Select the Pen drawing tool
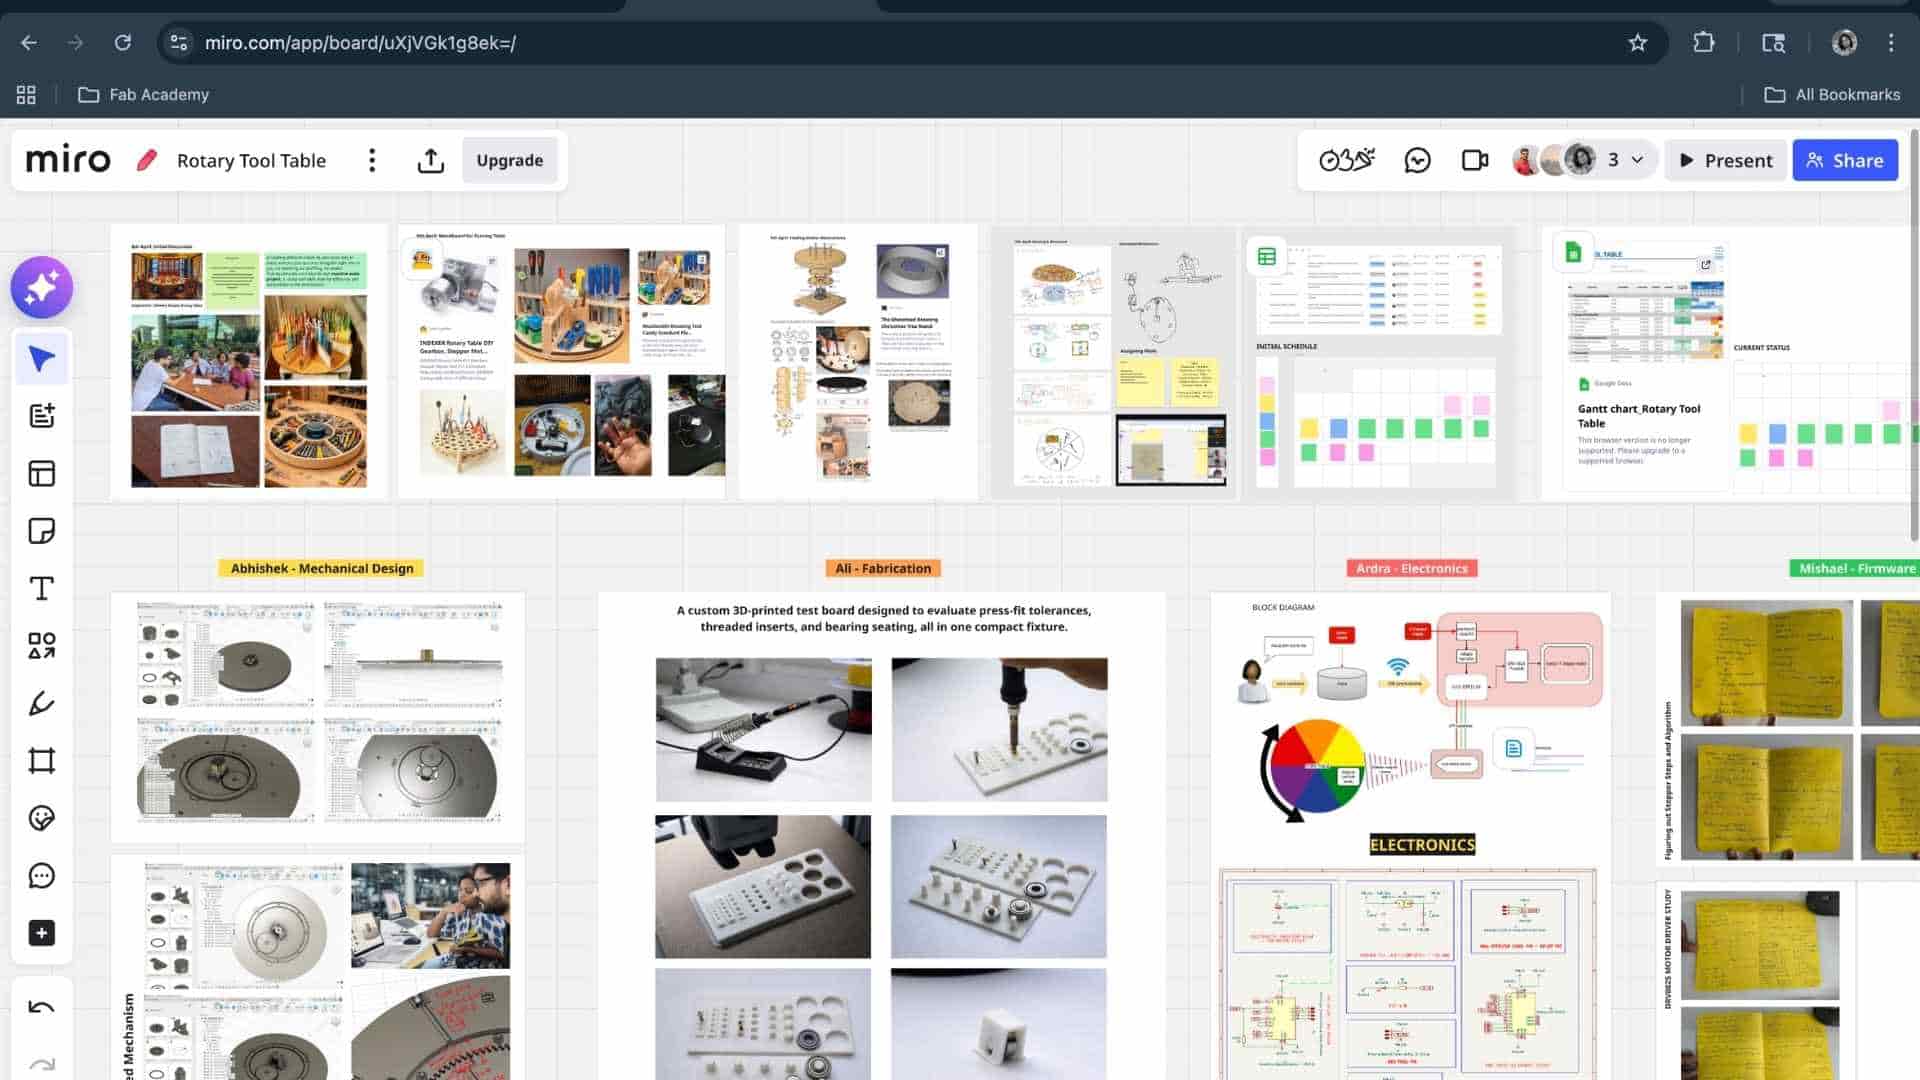Viewport: 1920px width, 1080px height. click(41, 703)
